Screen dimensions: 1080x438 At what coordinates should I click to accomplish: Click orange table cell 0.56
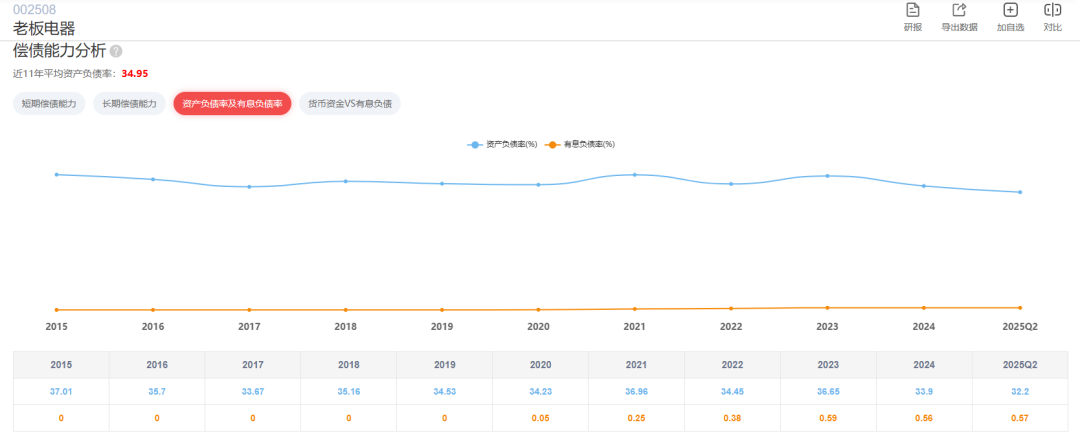pyautogui.click(x=924, y=418)
